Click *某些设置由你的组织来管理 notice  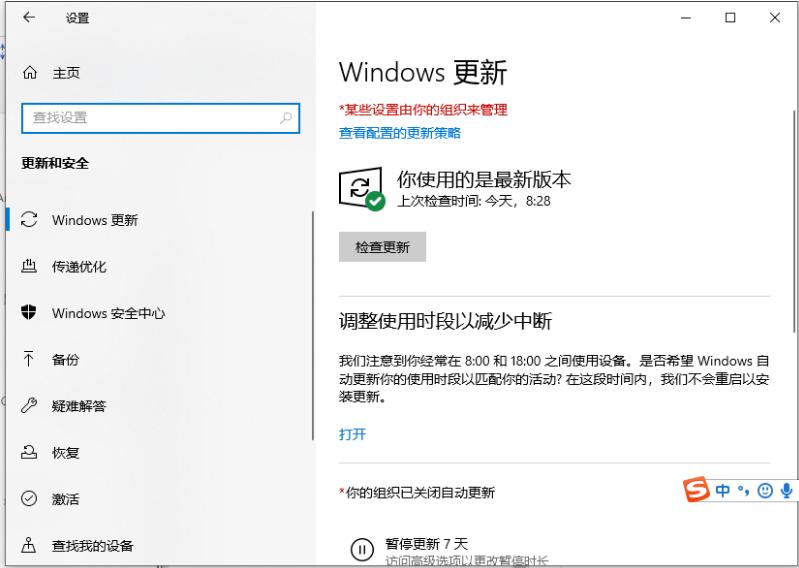tap(423, 110)
